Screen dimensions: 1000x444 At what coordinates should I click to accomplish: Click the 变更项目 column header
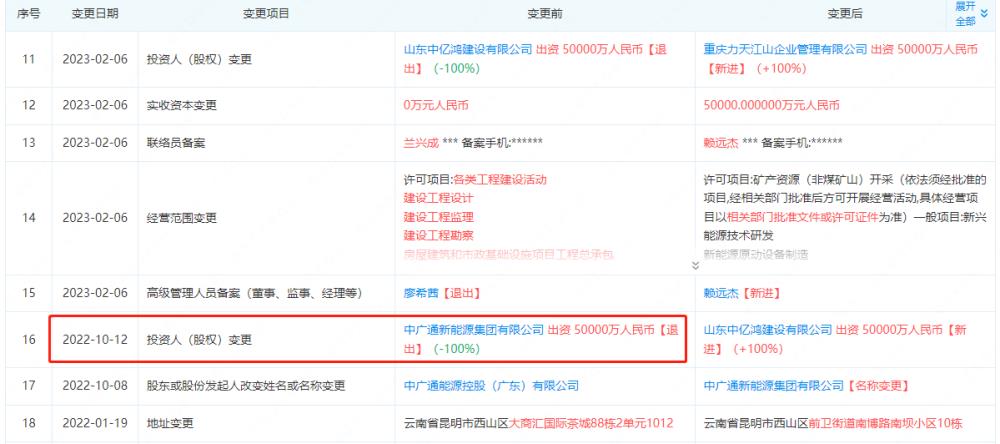tap(266, 13)
